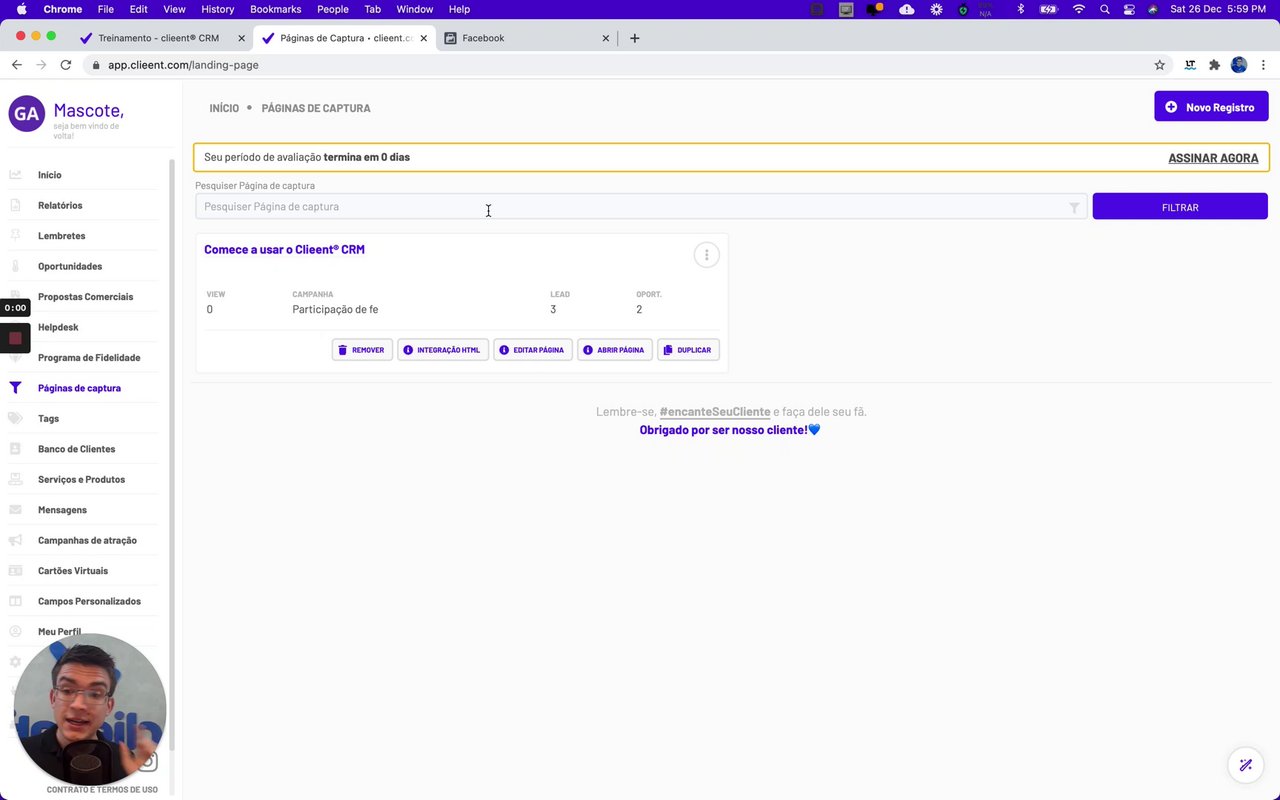Go back in browser history
Image resolution: width=1280 pixels, height=800 pixels.
(x=17, y=65)
